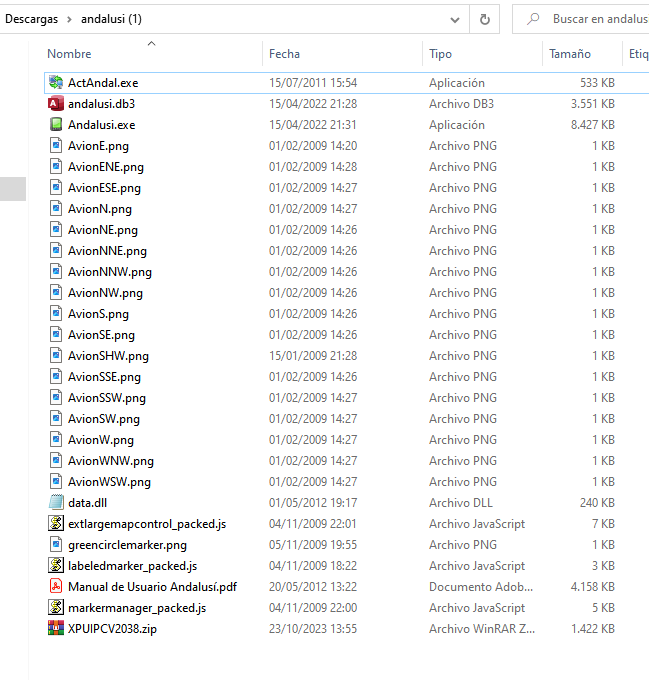Click the Etiq column header
Screen dimensions: 649x680
pos(639,54)
